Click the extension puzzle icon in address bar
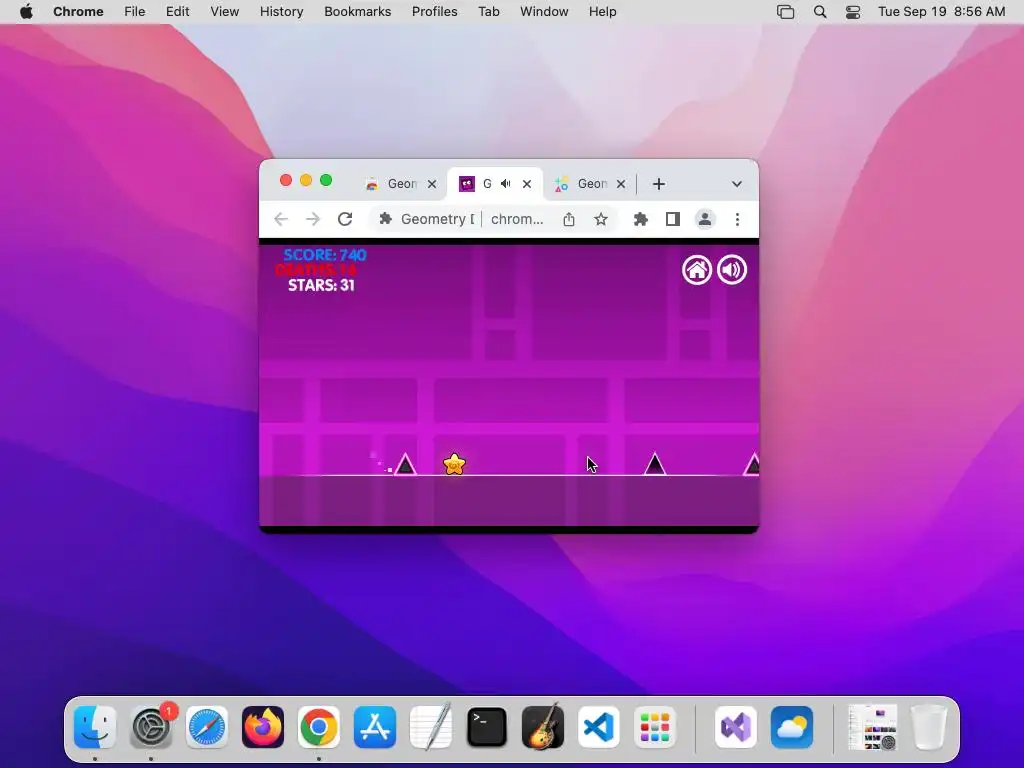 (386, 219)
